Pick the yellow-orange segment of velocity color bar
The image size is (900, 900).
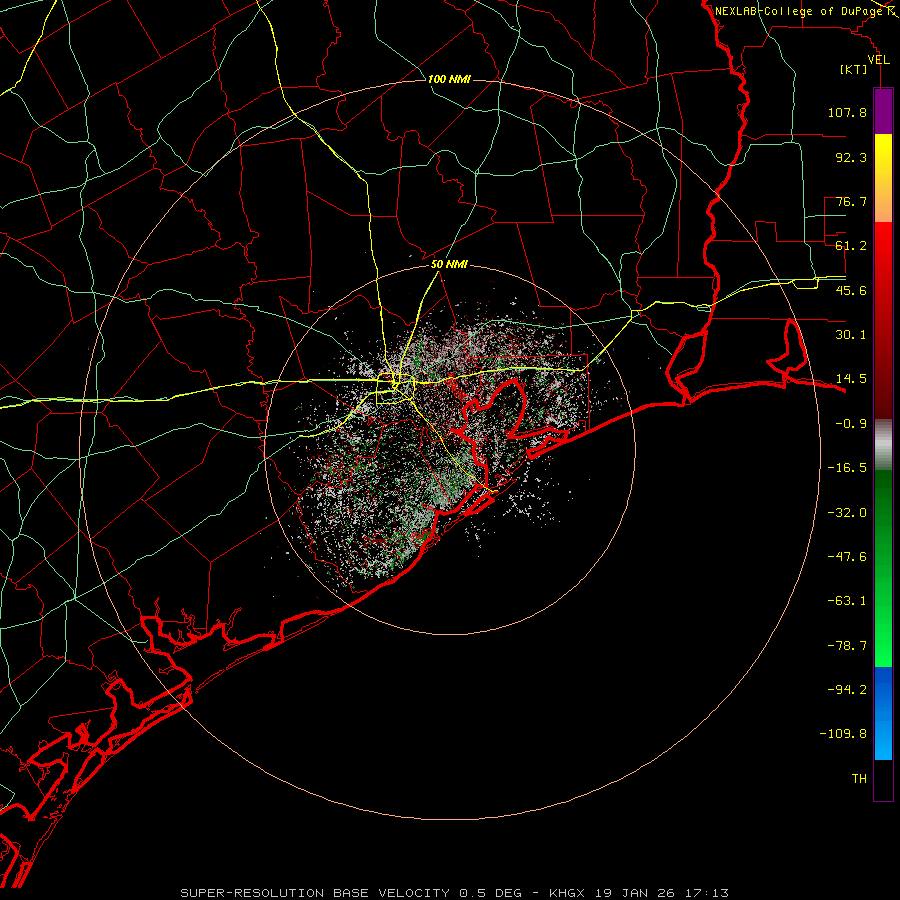point(883,178)
